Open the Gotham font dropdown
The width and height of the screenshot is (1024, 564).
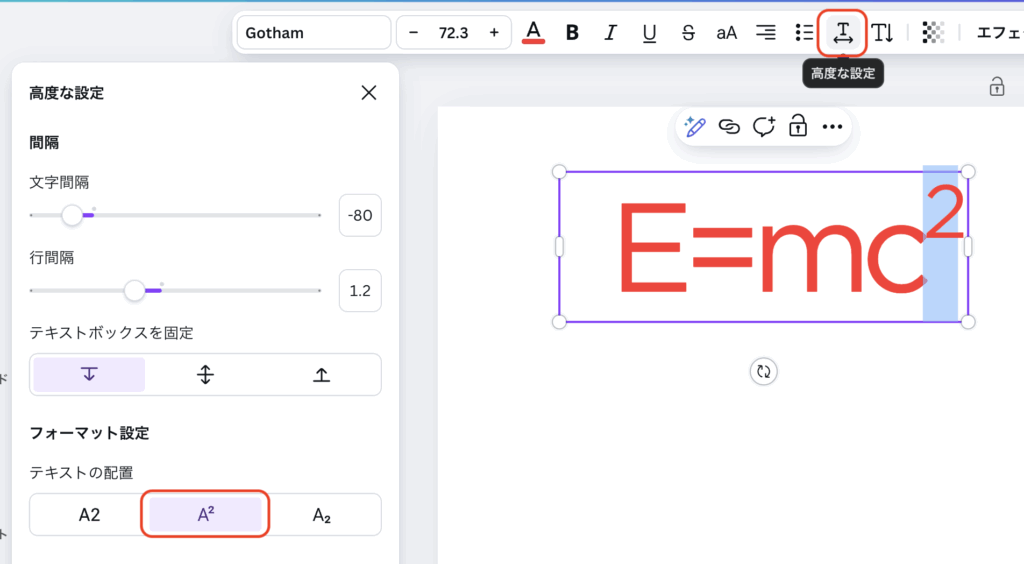pos(313,33)
